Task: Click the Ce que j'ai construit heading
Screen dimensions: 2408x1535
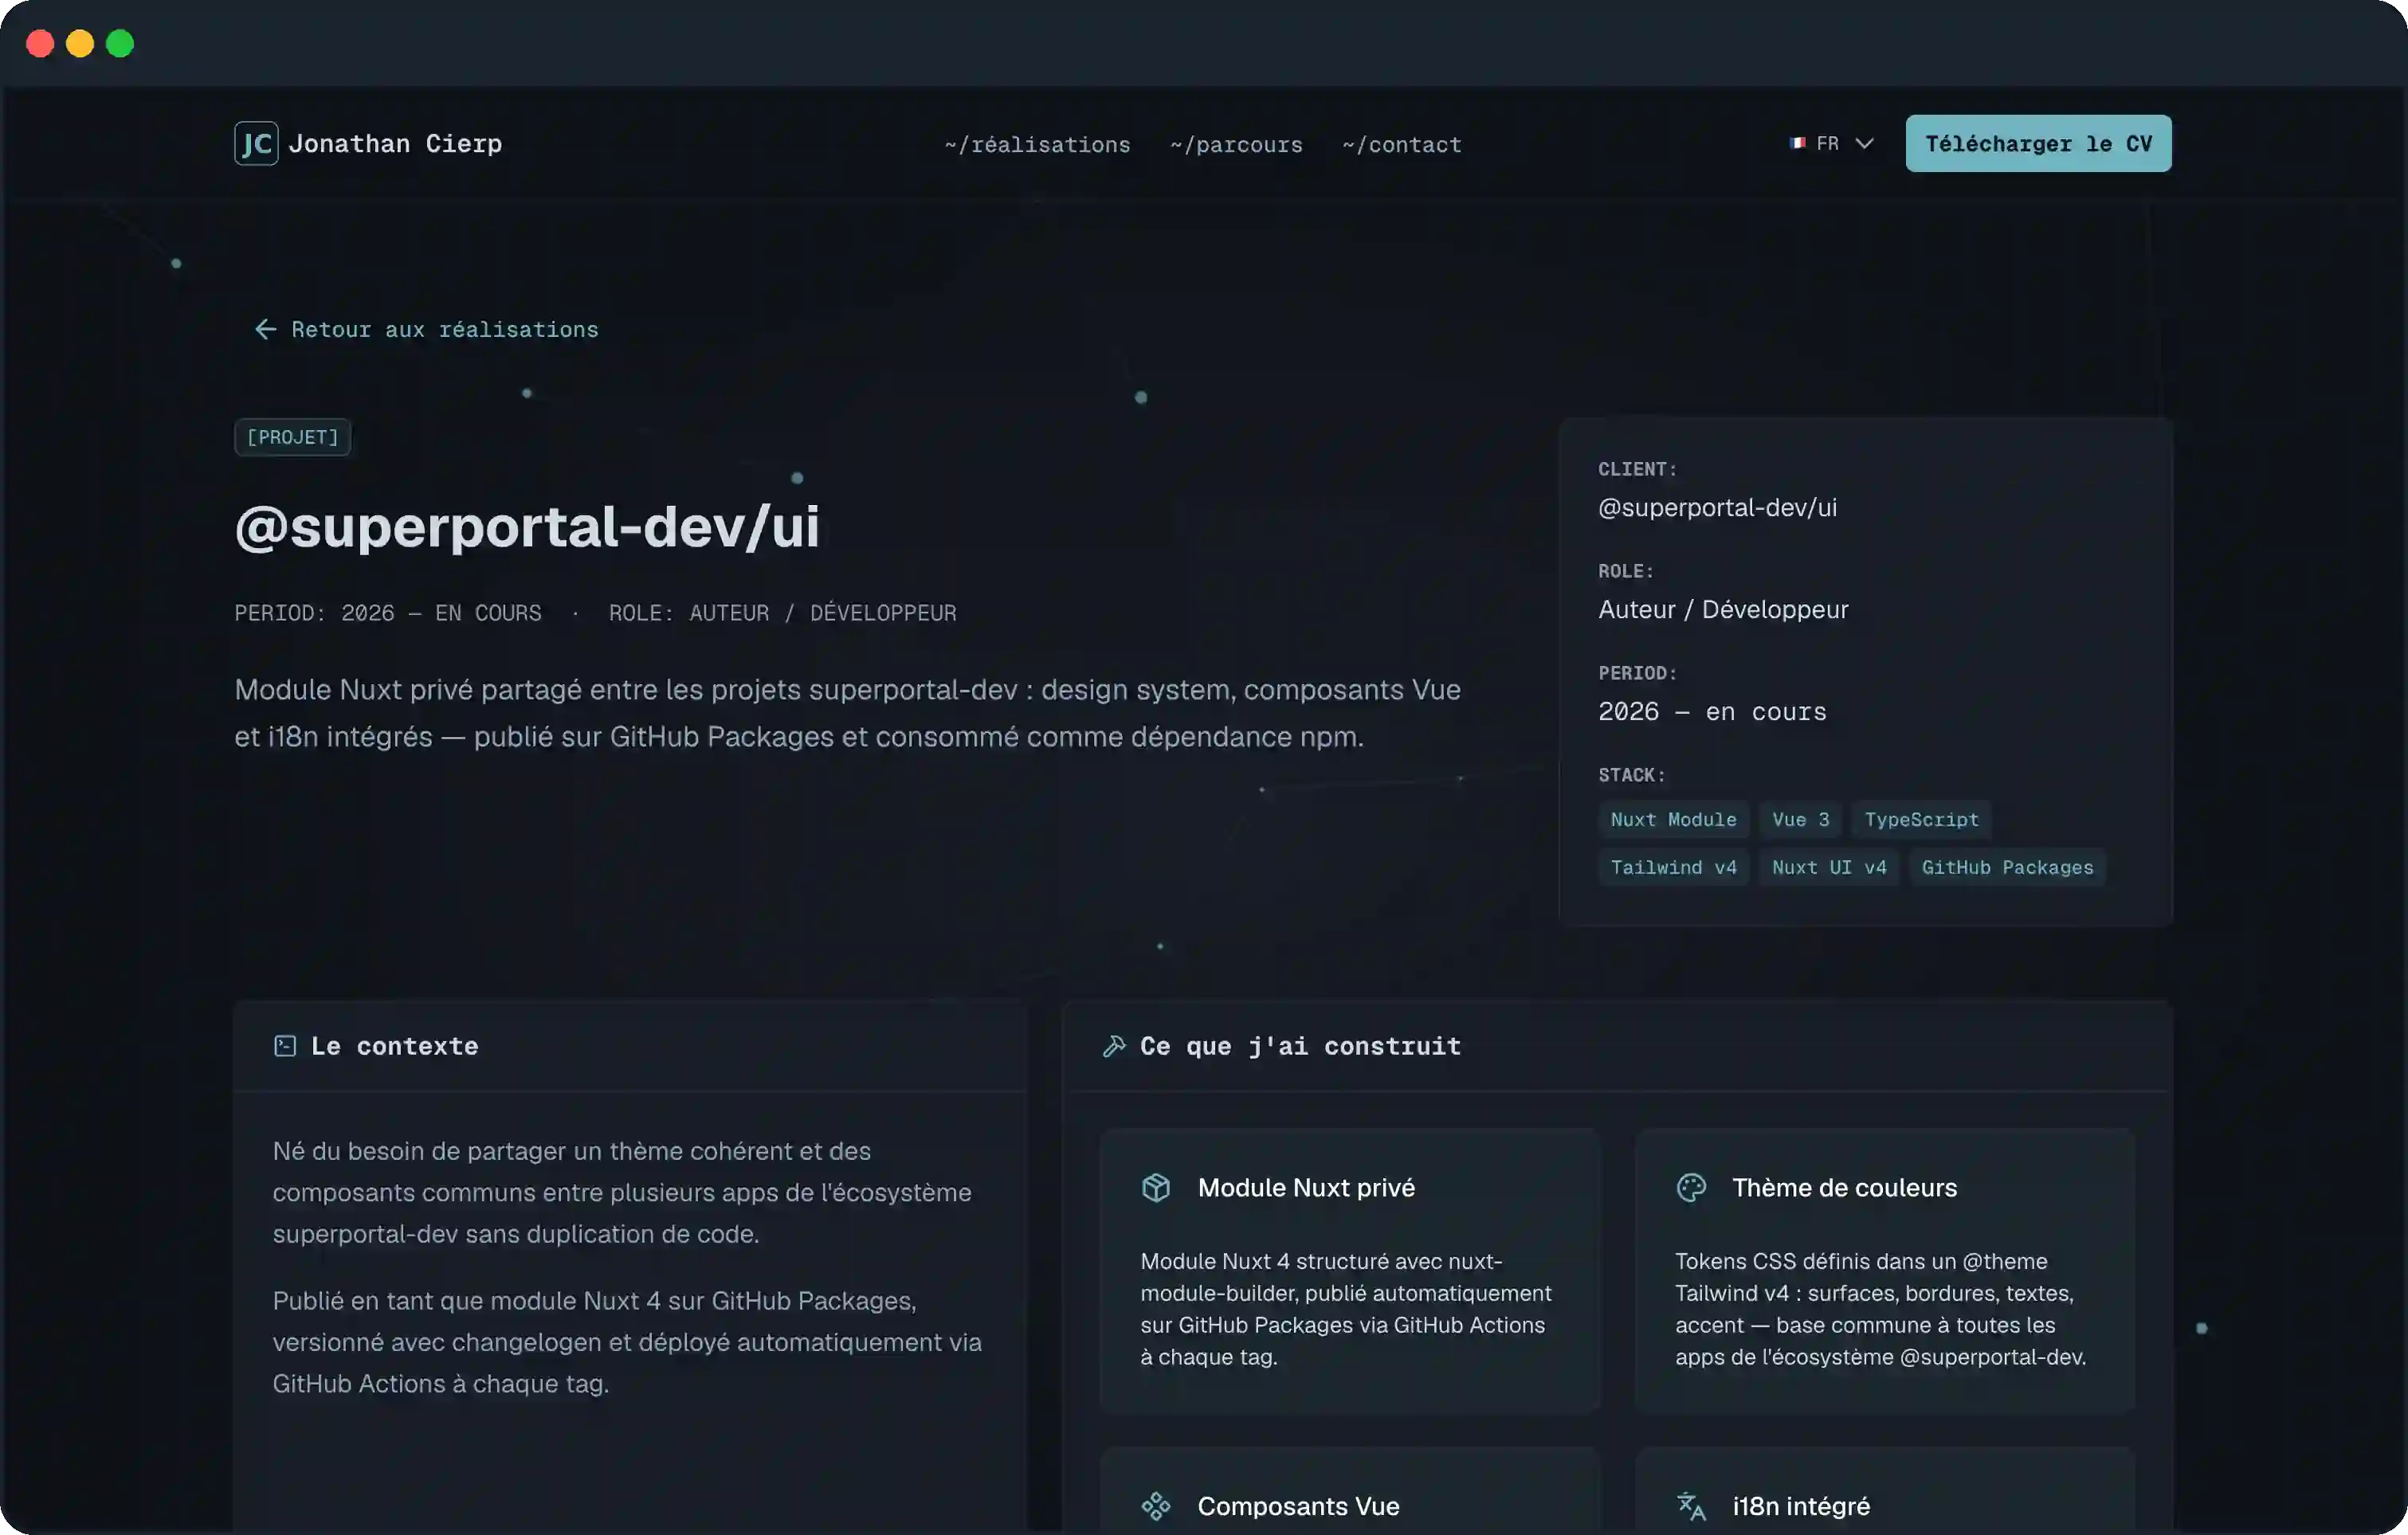Action: [1300, 1045]
